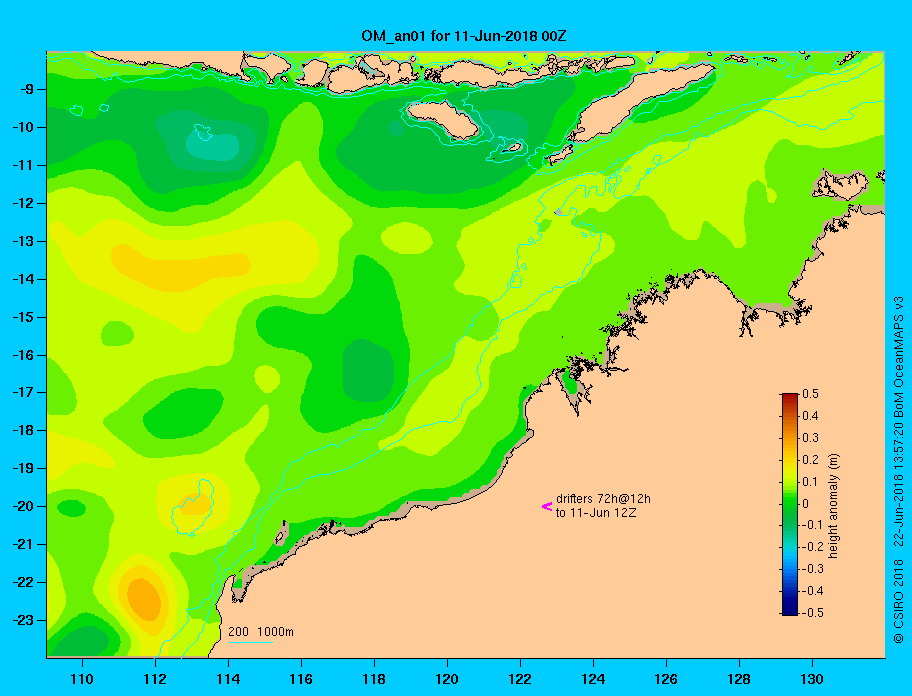Click the 0.2 value on the color scale
Viewport: 912px width, 696px height.
point(810,459)
